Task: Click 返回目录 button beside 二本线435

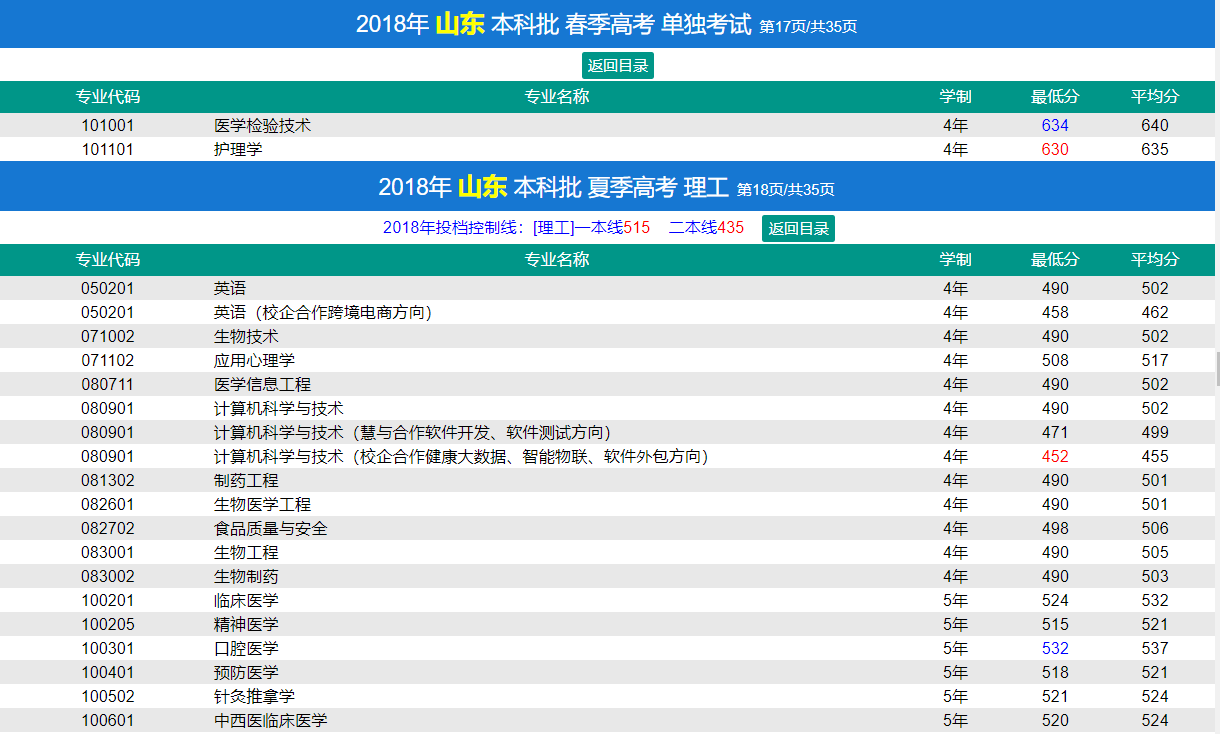Action: (x=798, y=228)
